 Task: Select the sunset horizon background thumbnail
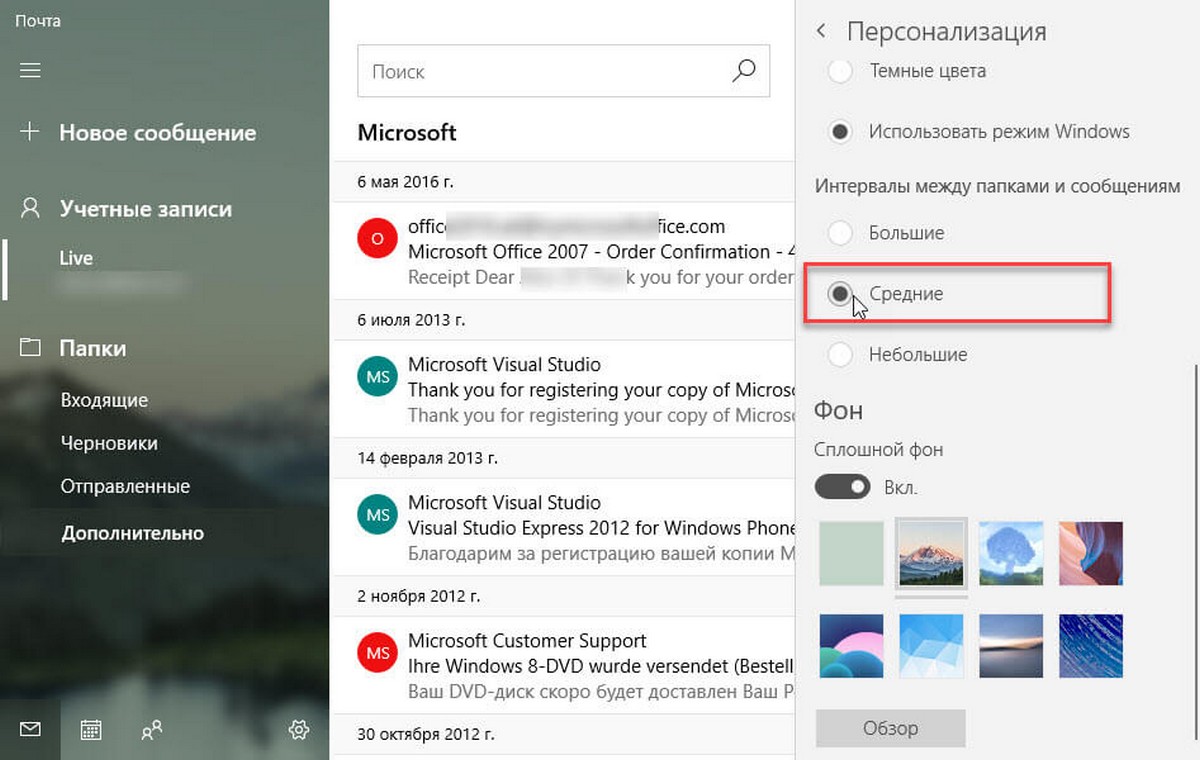[1011, 647]
